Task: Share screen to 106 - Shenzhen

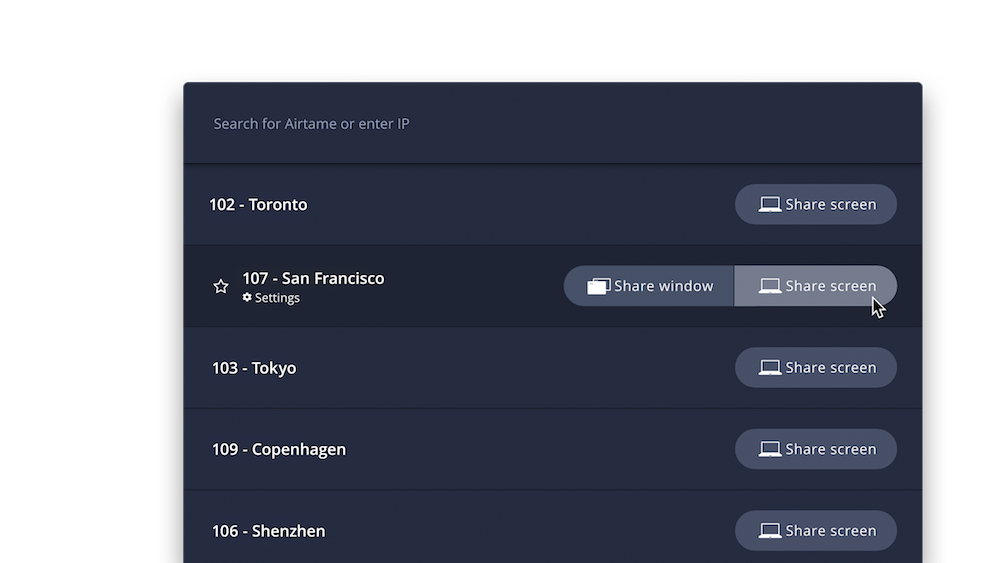Action: tap(816, 530)
